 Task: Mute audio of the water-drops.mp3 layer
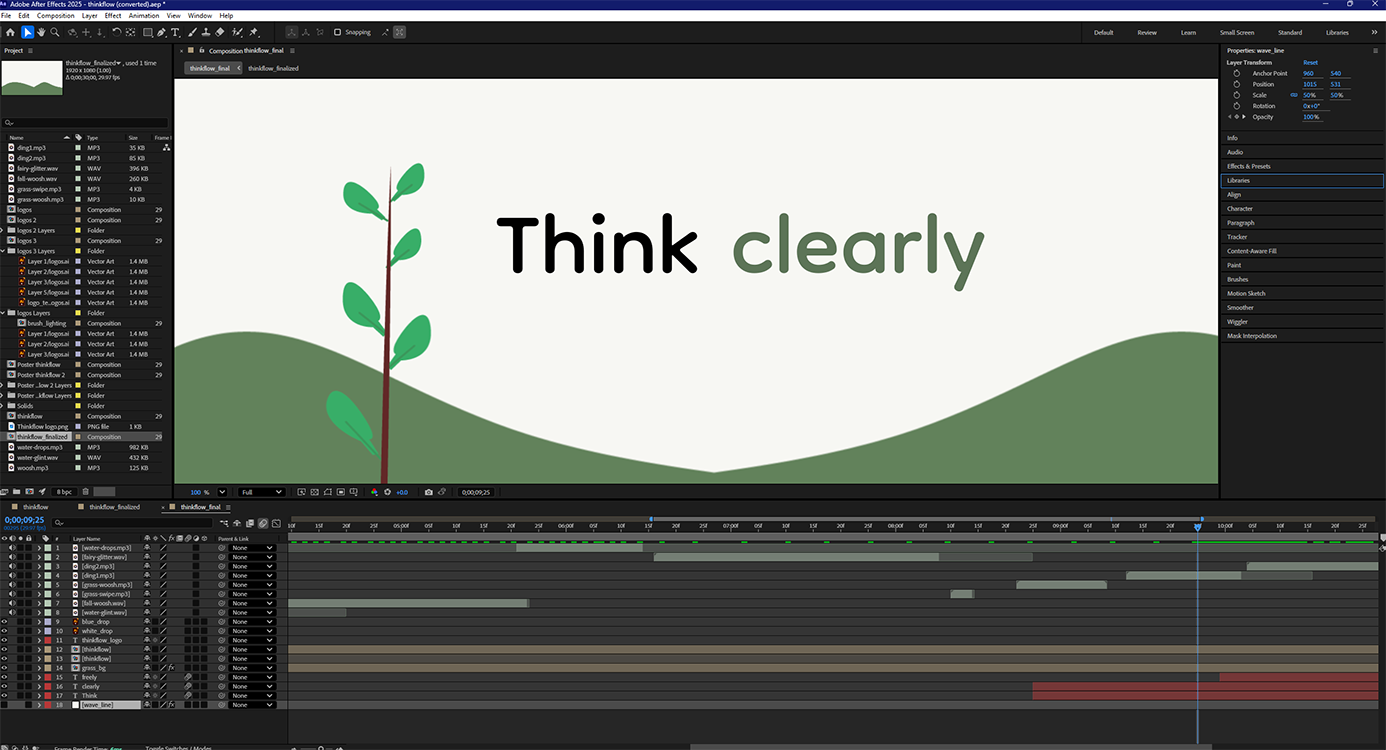[x=12, y=548]
